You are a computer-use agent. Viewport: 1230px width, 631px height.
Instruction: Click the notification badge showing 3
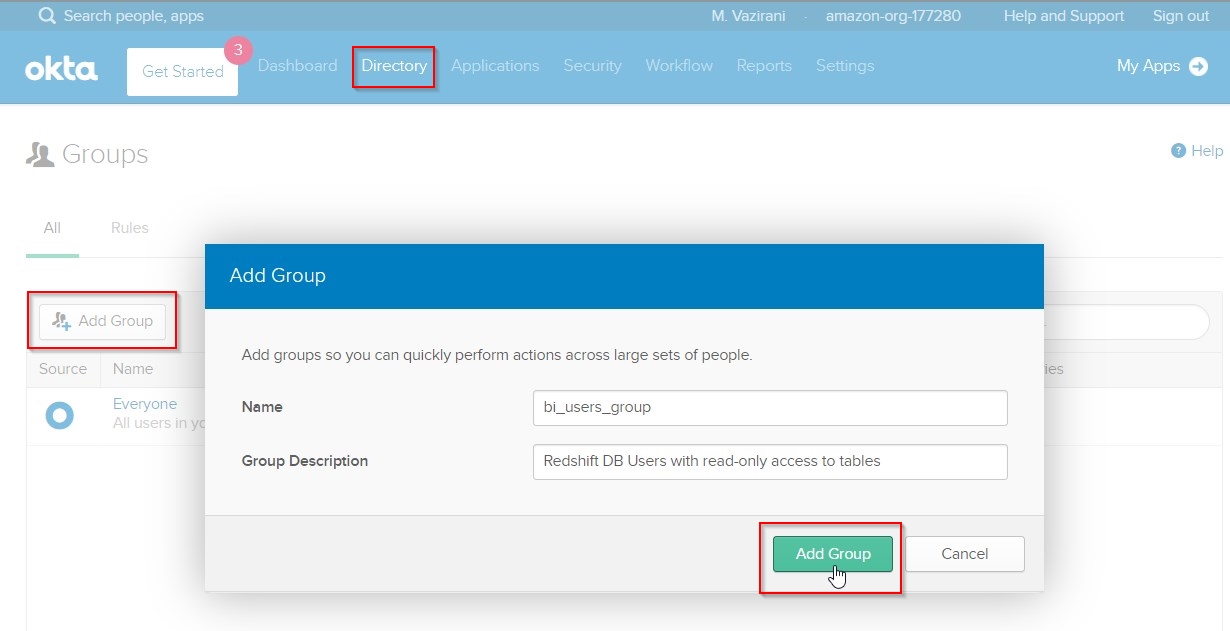(238, 50)
